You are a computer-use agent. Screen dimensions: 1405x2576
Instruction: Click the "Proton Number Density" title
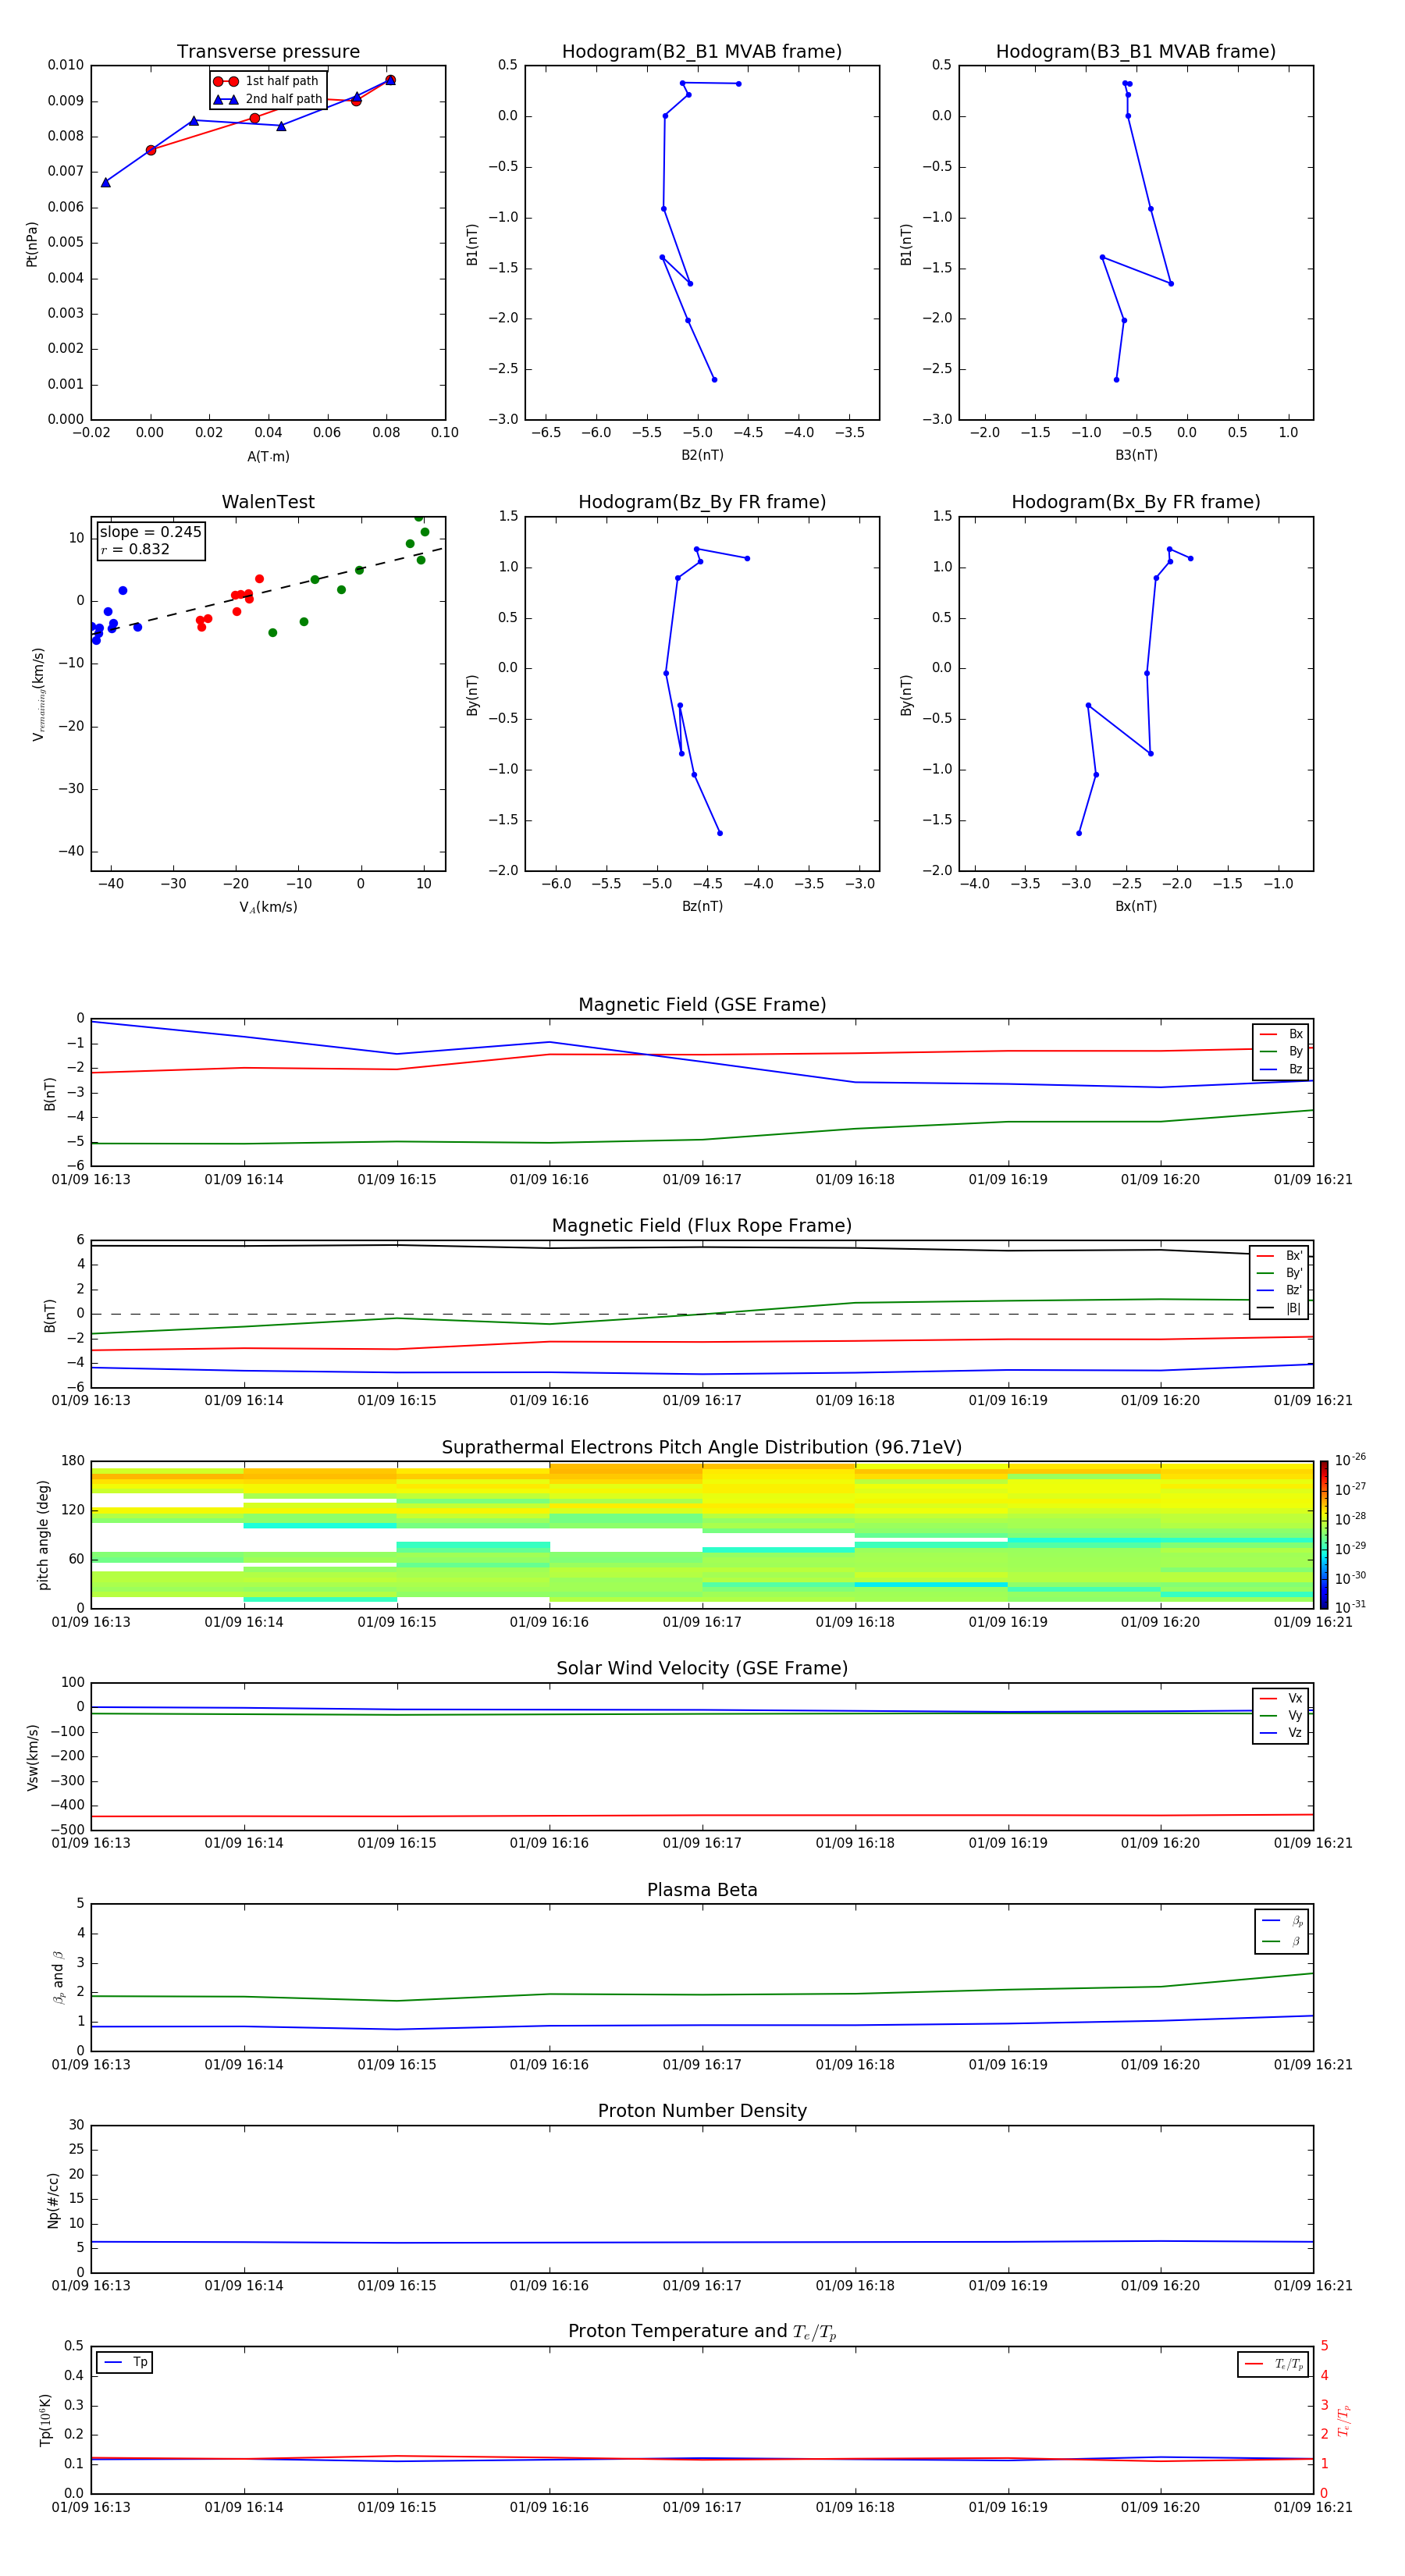(701, 2111)
